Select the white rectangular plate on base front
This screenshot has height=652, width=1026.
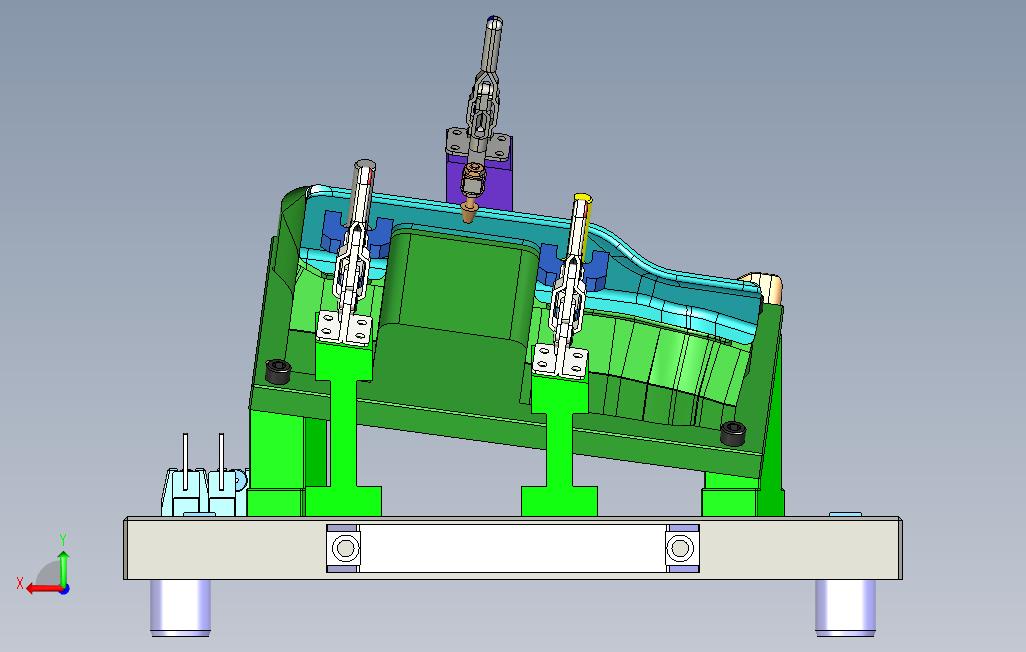[513, 548]
